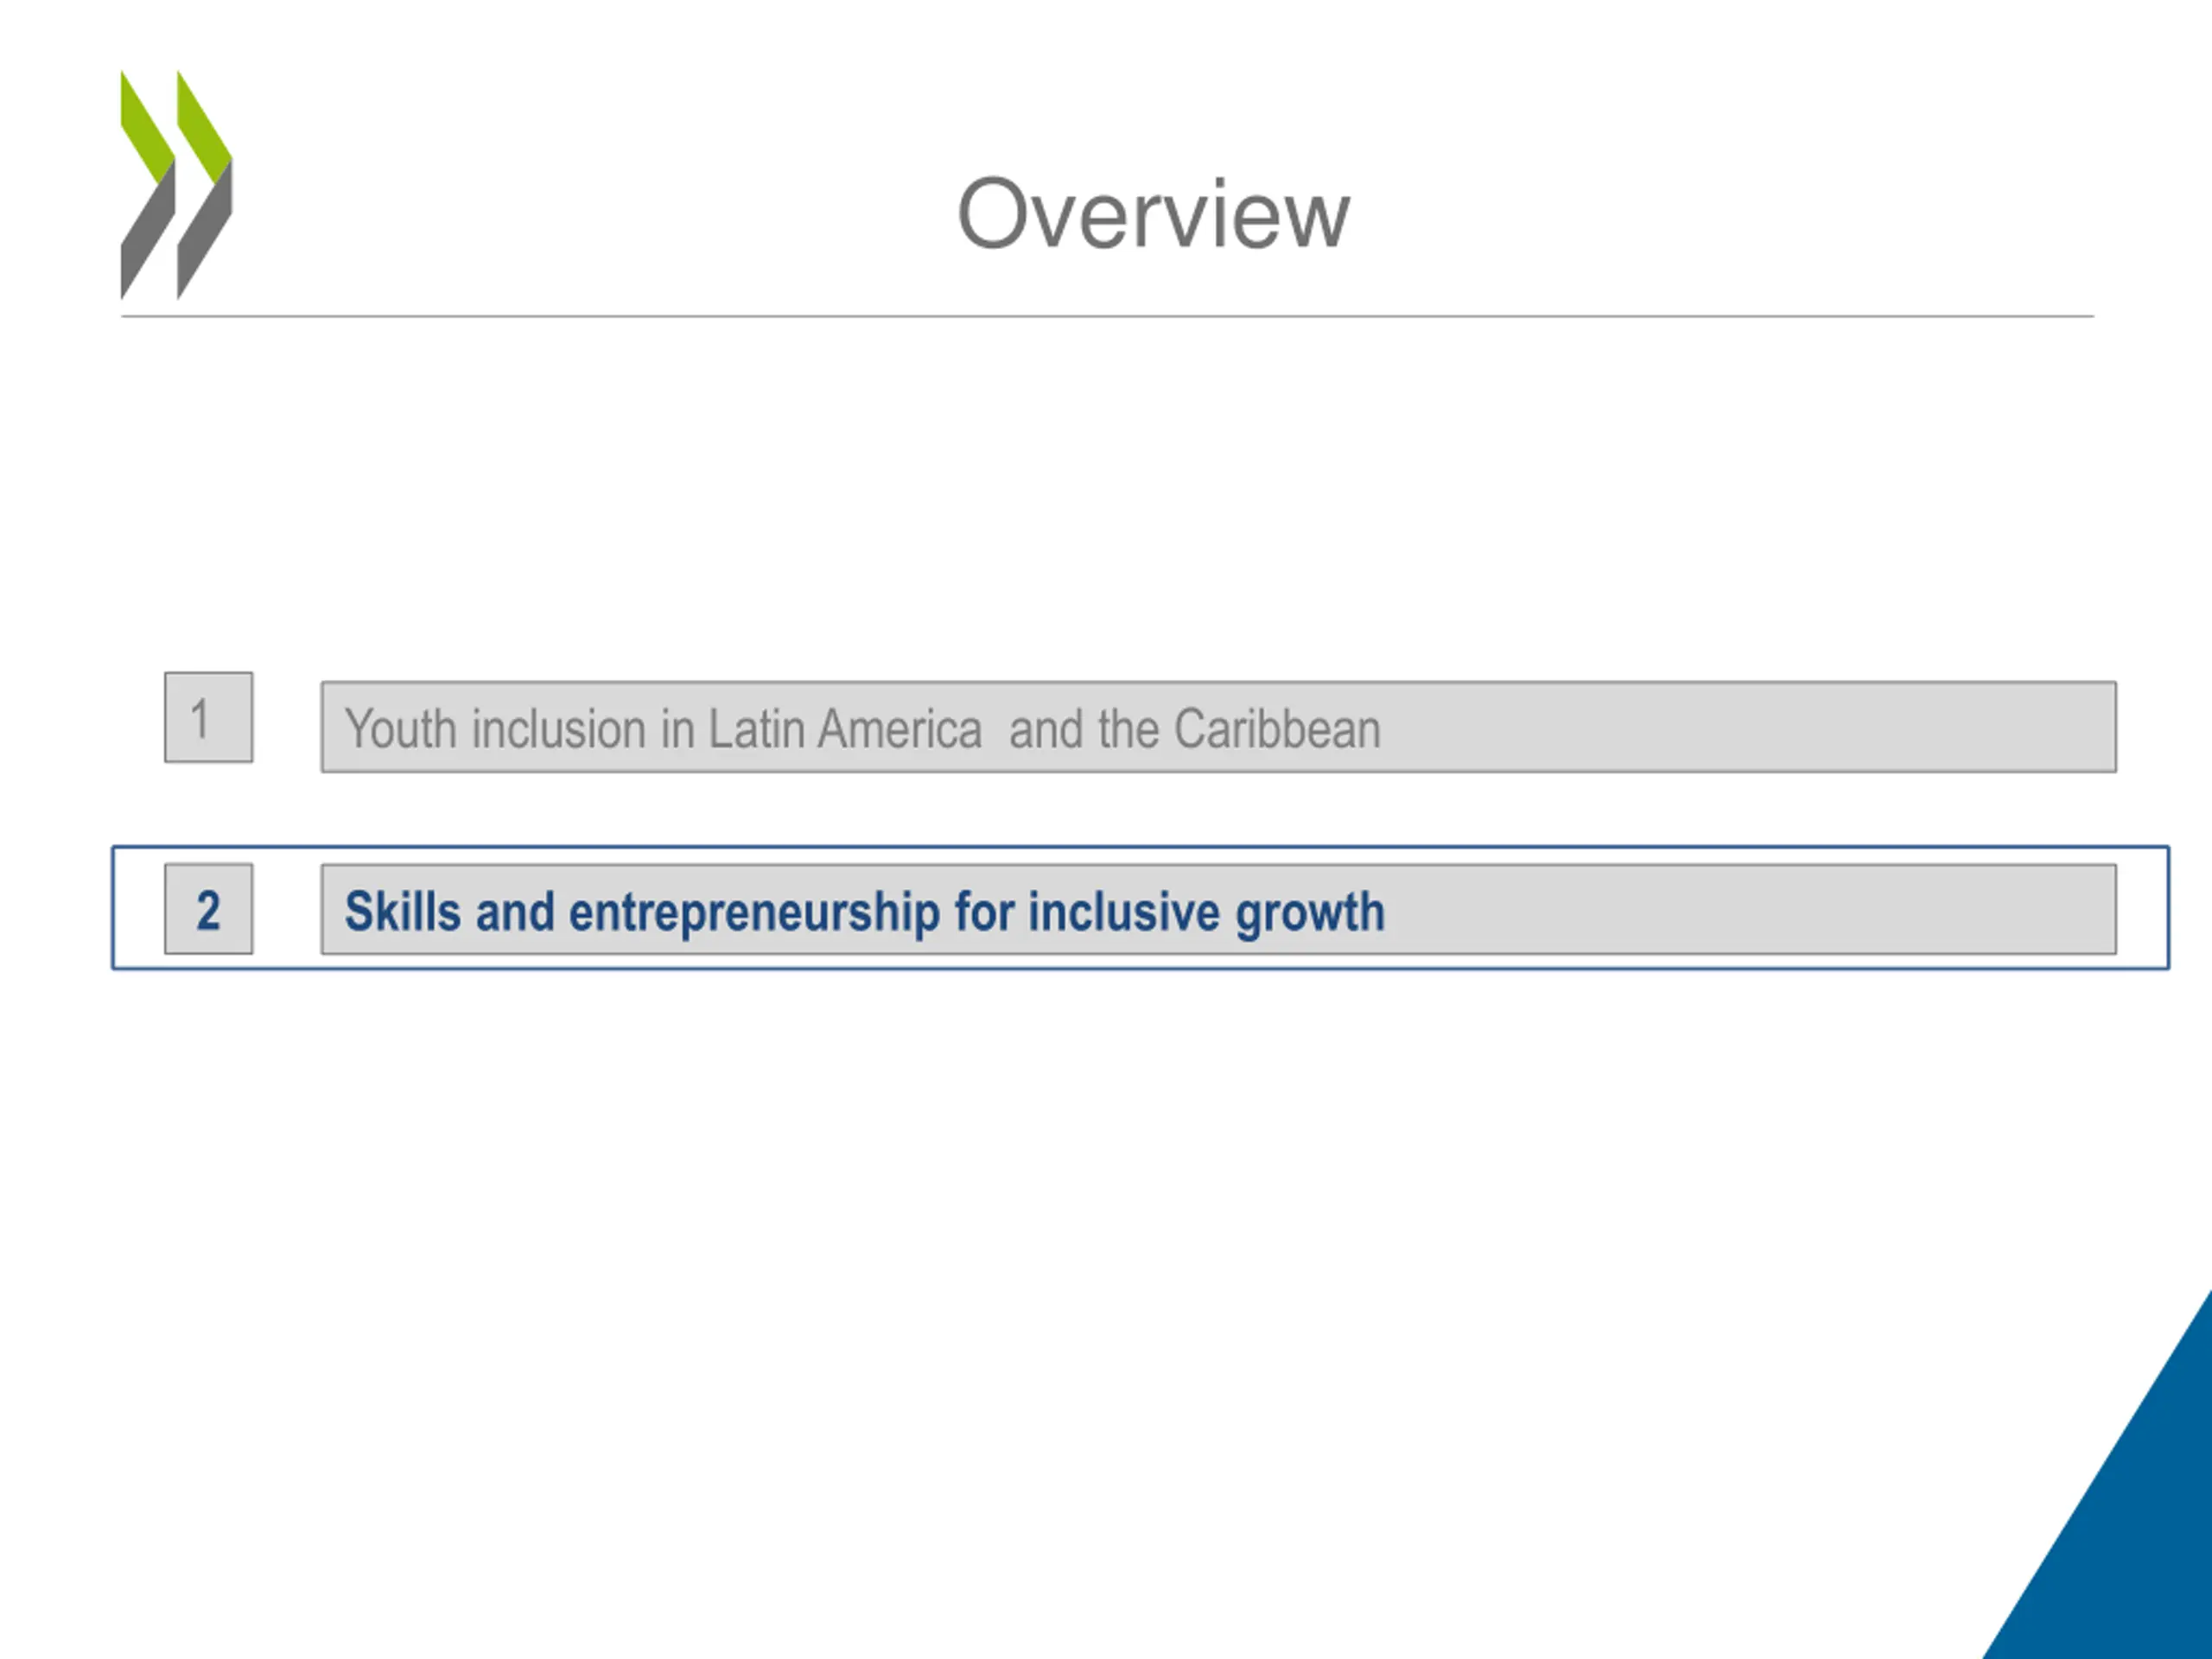2212x1659 pixels.
Task: Select the left chevron of the logo
Action: [148, 185]
